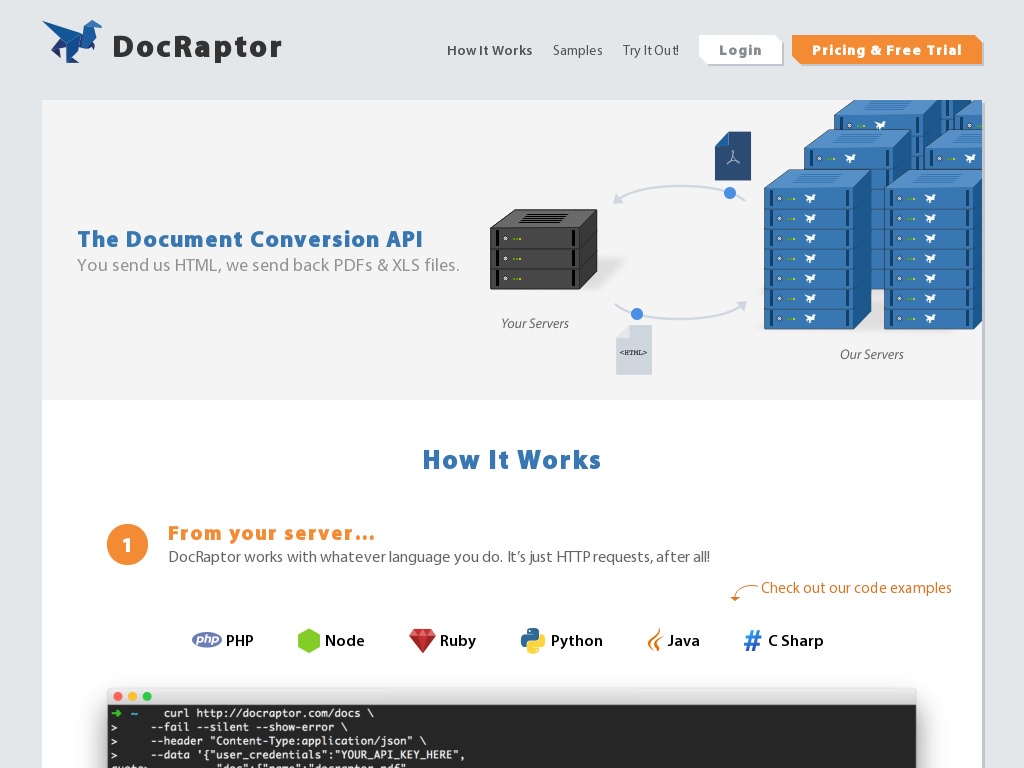This screenshot has height=768, width=1024.
Task: Open the How It Works nav item
Action: 490,50
